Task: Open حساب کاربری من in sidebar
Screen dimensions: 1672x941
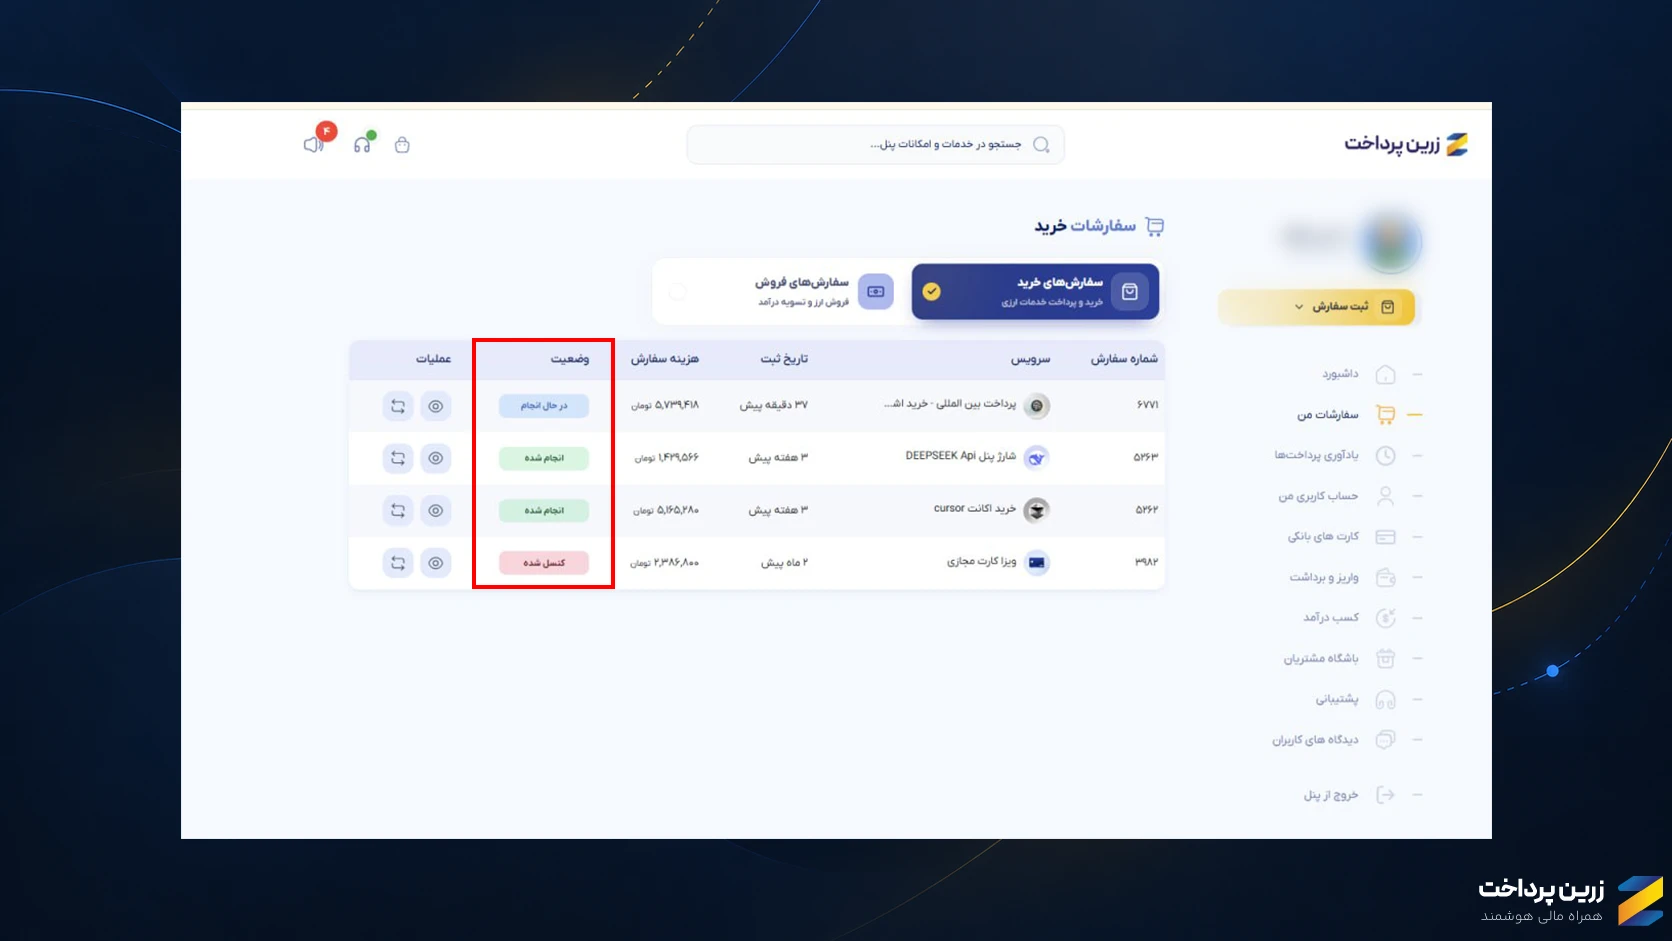Action: 1318,496
